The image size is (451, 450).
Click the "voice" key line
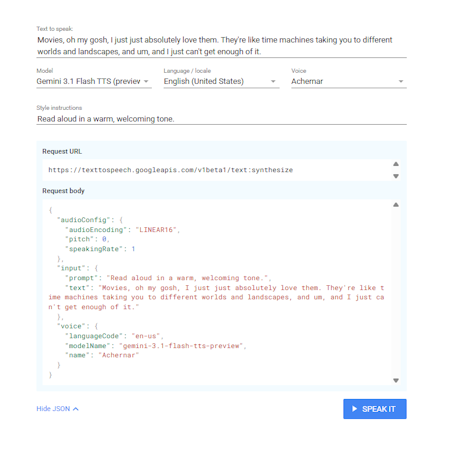pos(77,326)
